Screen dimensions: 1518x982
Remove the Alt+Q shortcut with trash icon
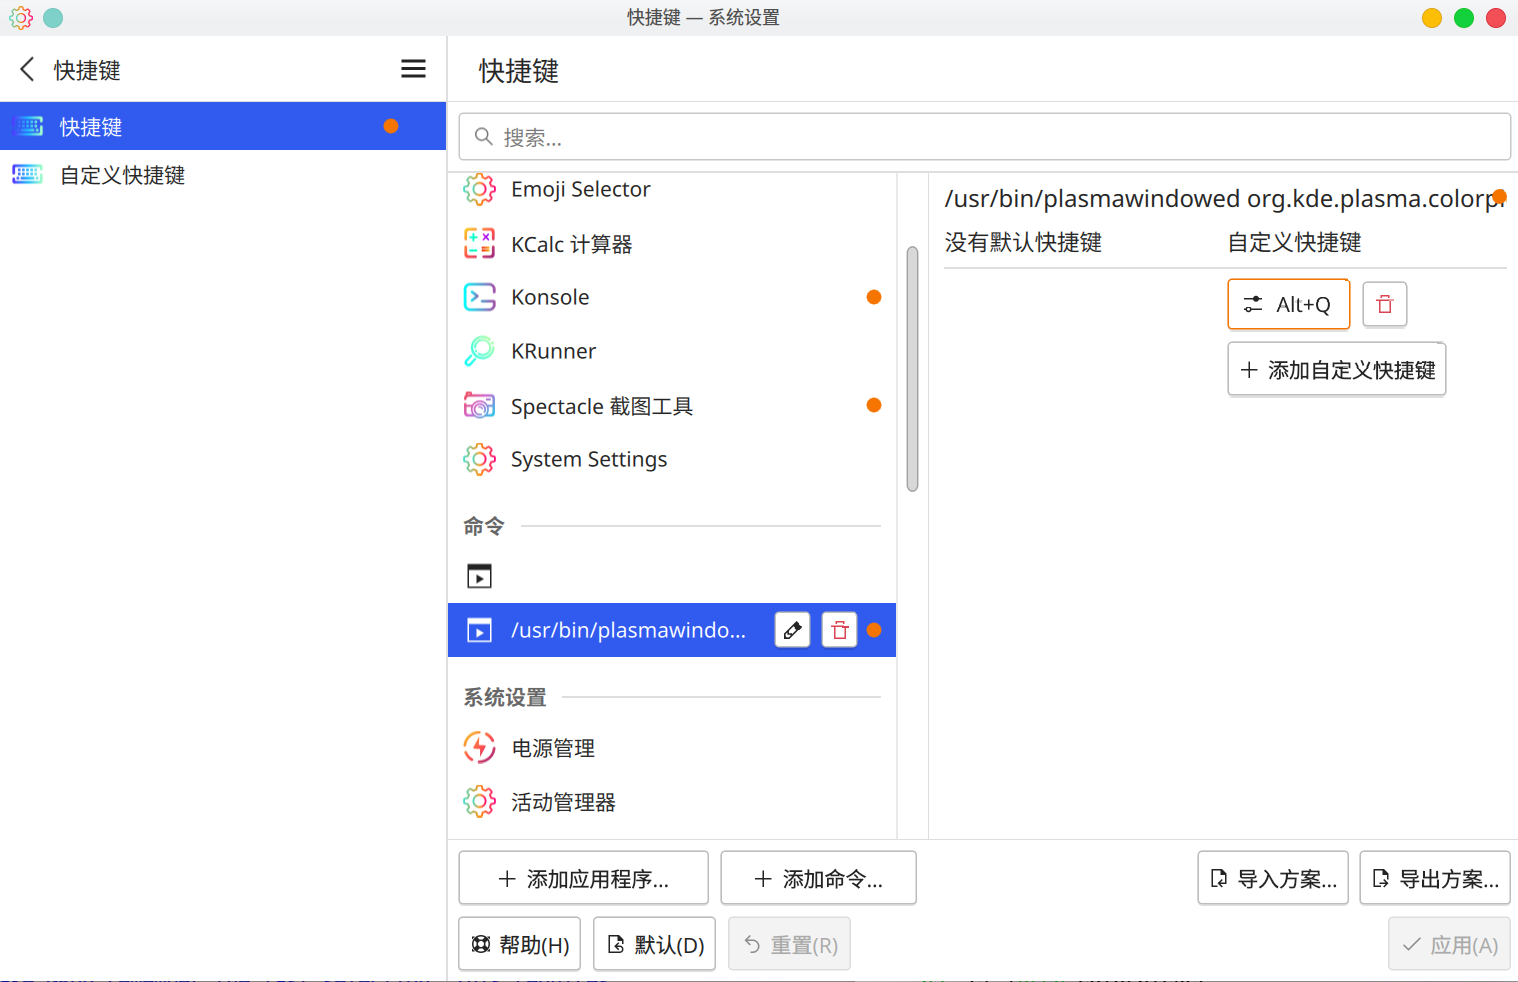[x=1384, y=304]
